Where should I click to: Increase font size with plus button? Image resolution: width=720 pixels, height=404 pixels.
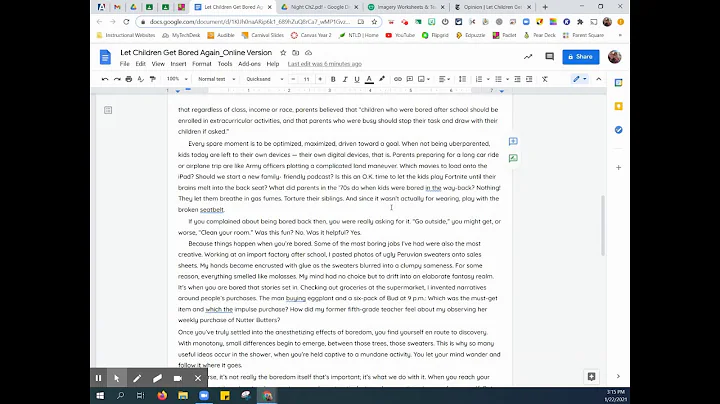click(320, 79)
